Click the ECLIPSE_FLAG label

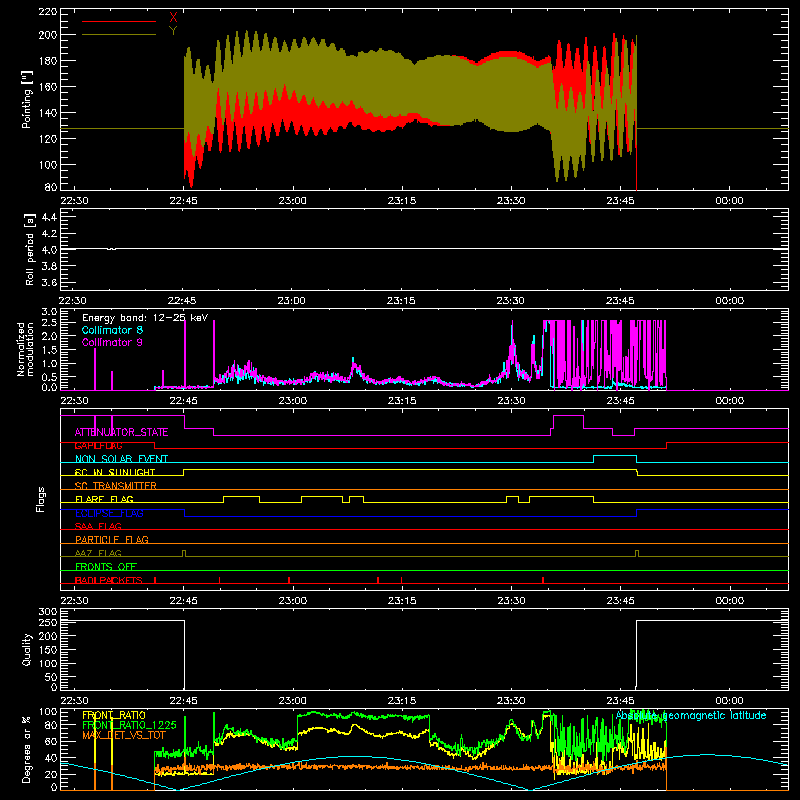click(x=109, y=513)
